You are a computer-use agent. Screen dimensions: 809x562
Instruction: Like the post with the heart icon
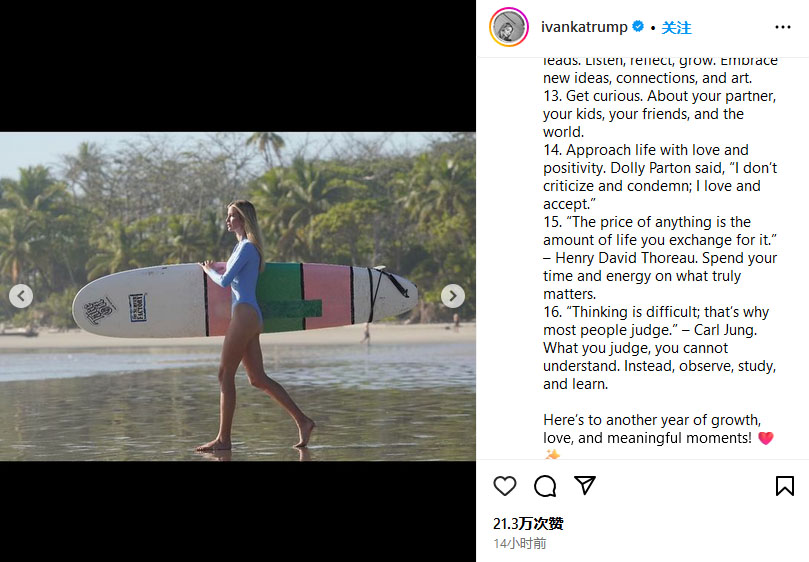pos(505,486)
